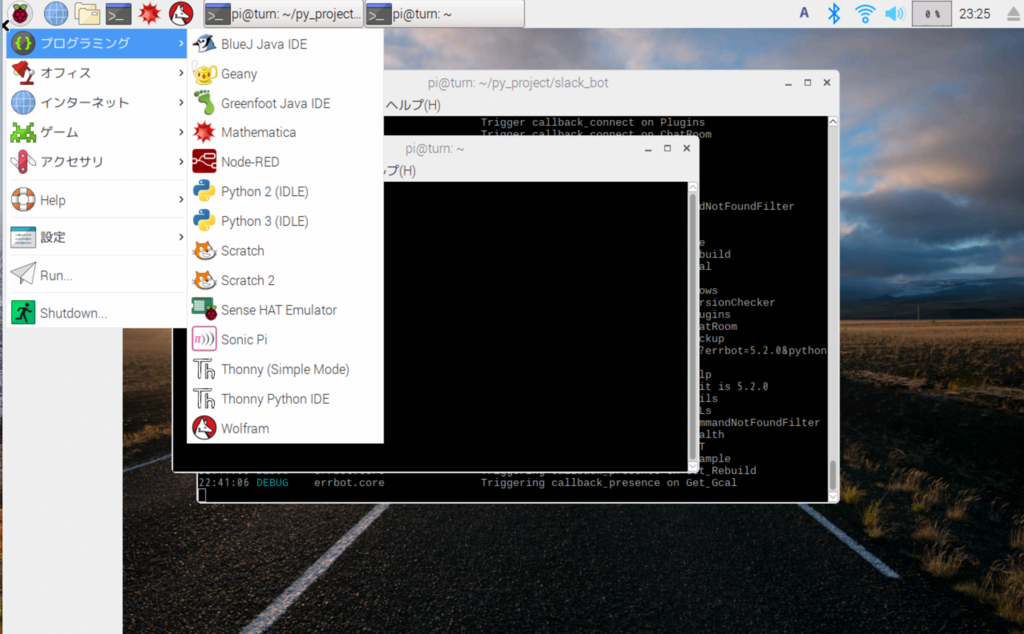Click the 23:25 clock in the panel

coord(974,14)
